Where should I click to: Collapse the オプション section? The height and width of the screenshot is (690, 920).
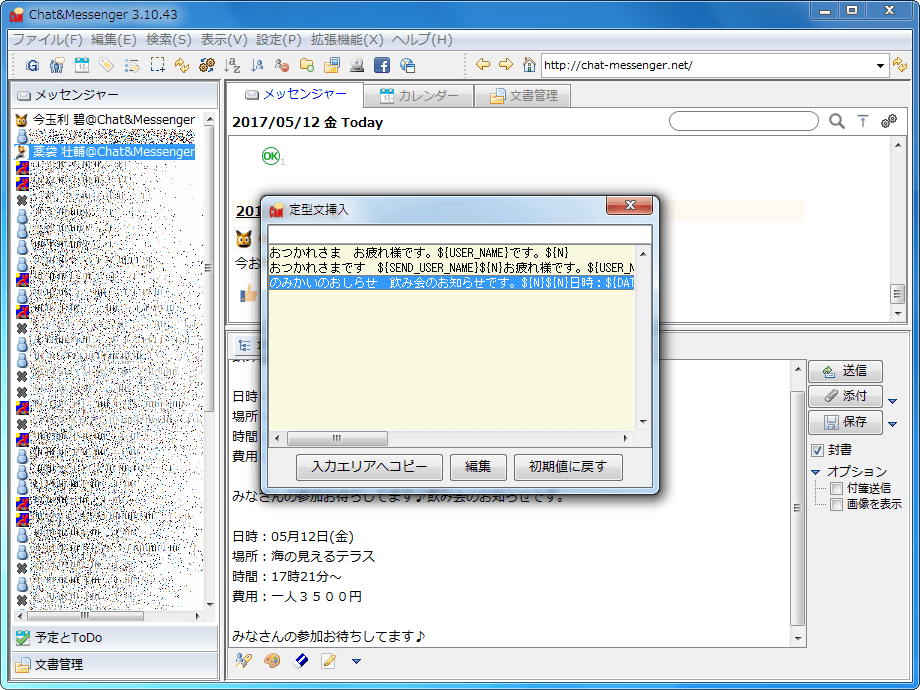coord(815,472)
